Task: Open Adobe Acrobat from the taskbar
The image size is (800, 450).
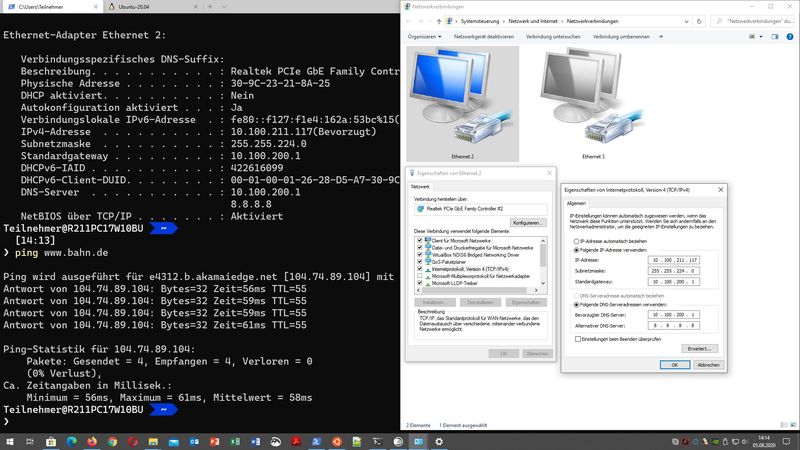Action: pyautogui.click(x=296, y=442)
